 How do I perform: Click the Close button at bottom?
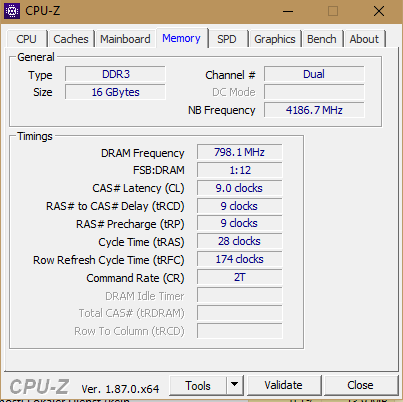click(361, 385)
